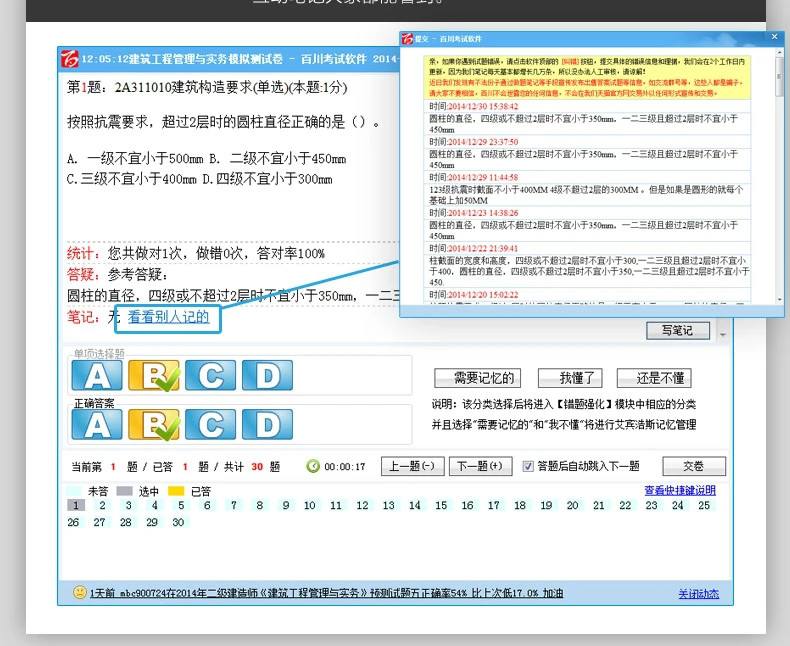This screenshot has width=790, height=646.
Task: Select answer B in single choice row
Action: (x=154, y=375)
